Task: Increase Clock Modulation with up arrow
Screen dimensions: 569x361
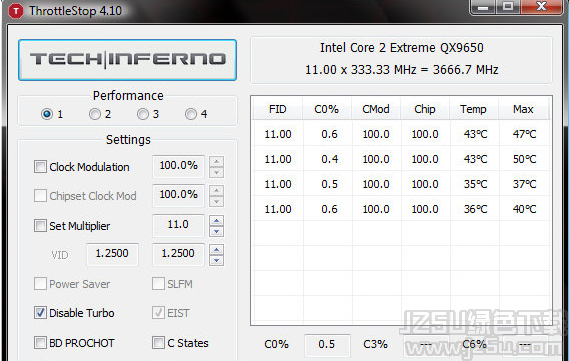Action: 216,161
